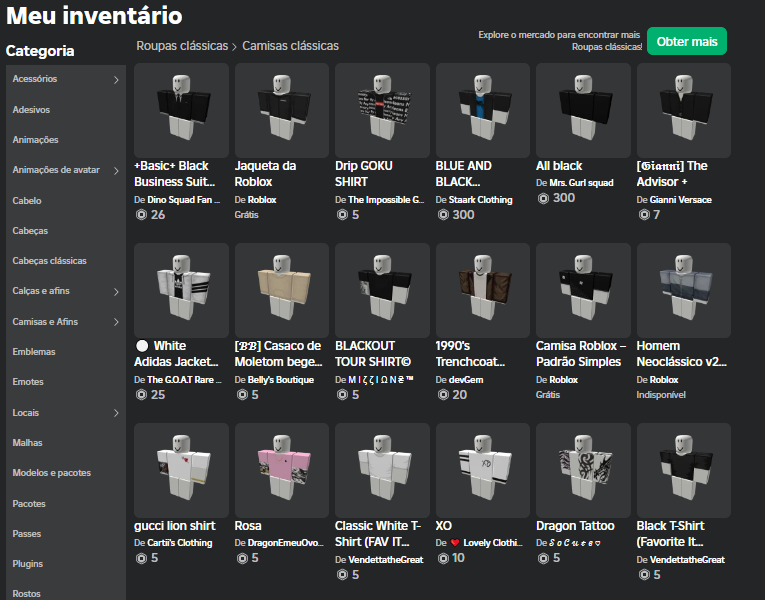765x600 pixels.
Task: Open the Emotes category
Action: 28,382
